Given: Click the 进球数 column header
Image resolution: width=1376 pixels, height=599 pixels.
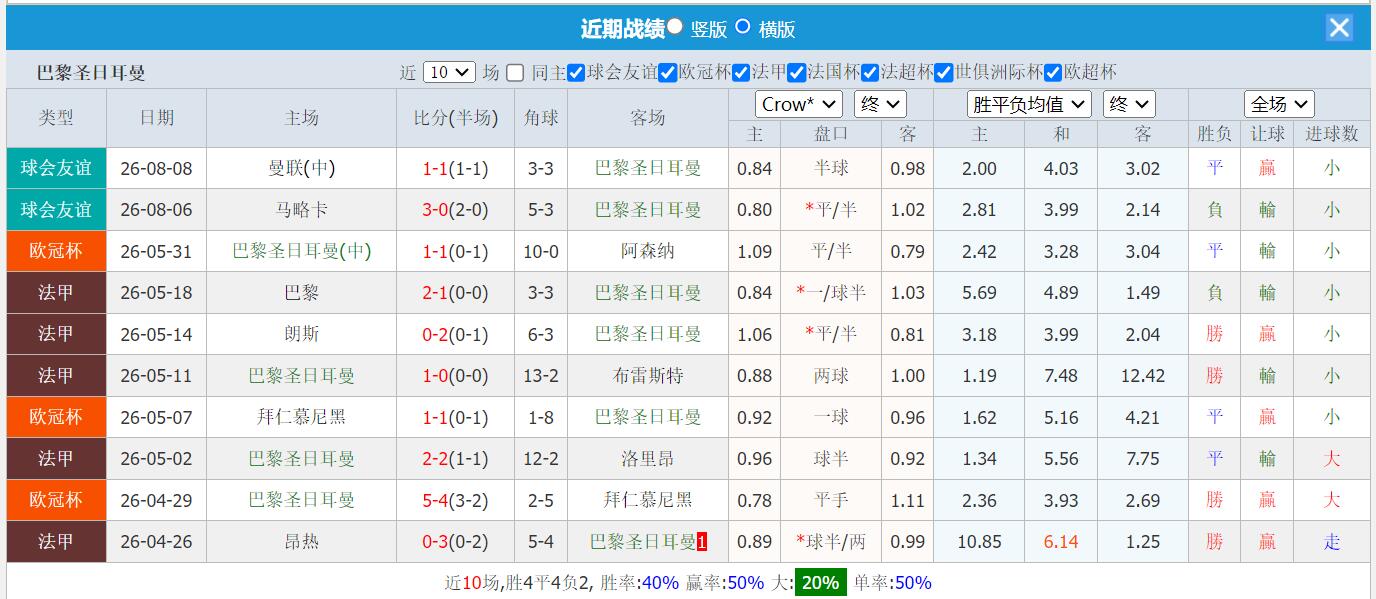Looking at the screenshot, I should point(1331,134).
